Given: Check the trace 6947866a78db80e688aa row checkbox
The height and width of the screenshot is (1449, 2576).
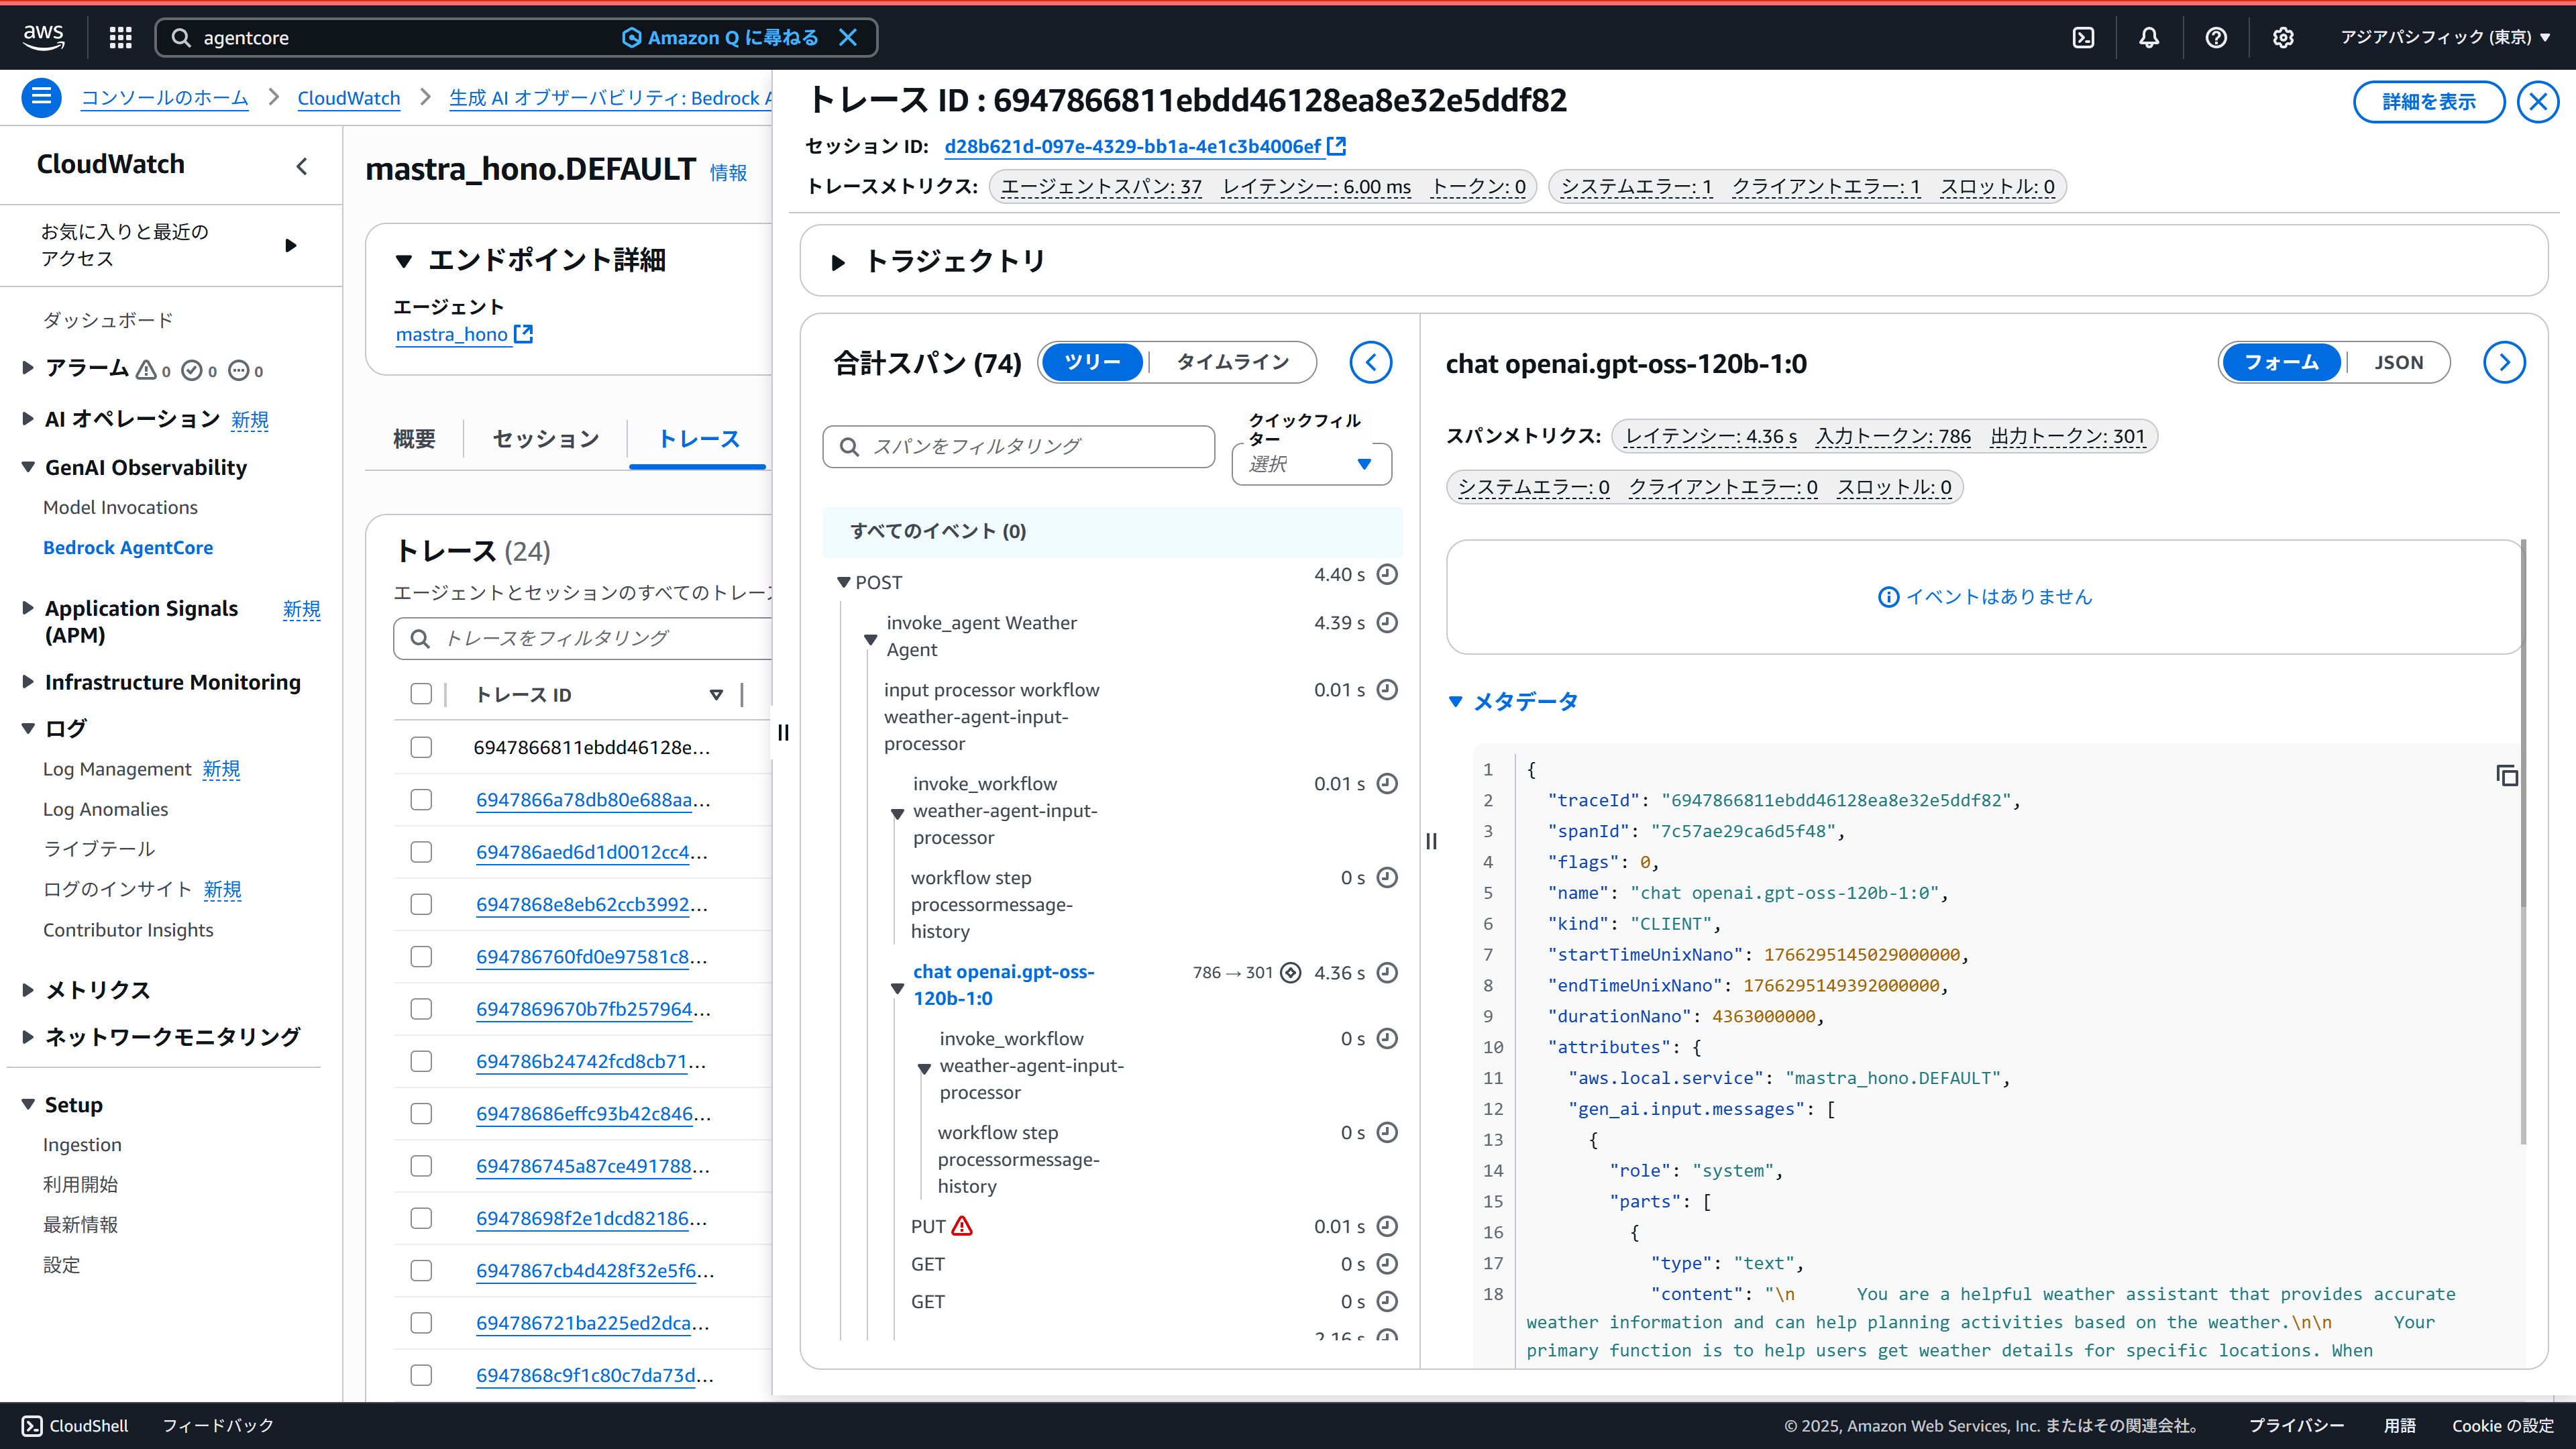Looking at the screenshot, I should (421, 800).
